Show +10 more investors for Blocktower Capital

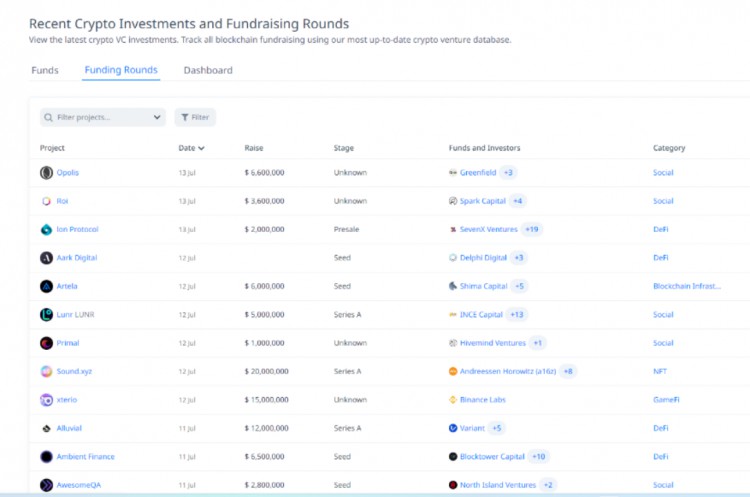[539, 457]
